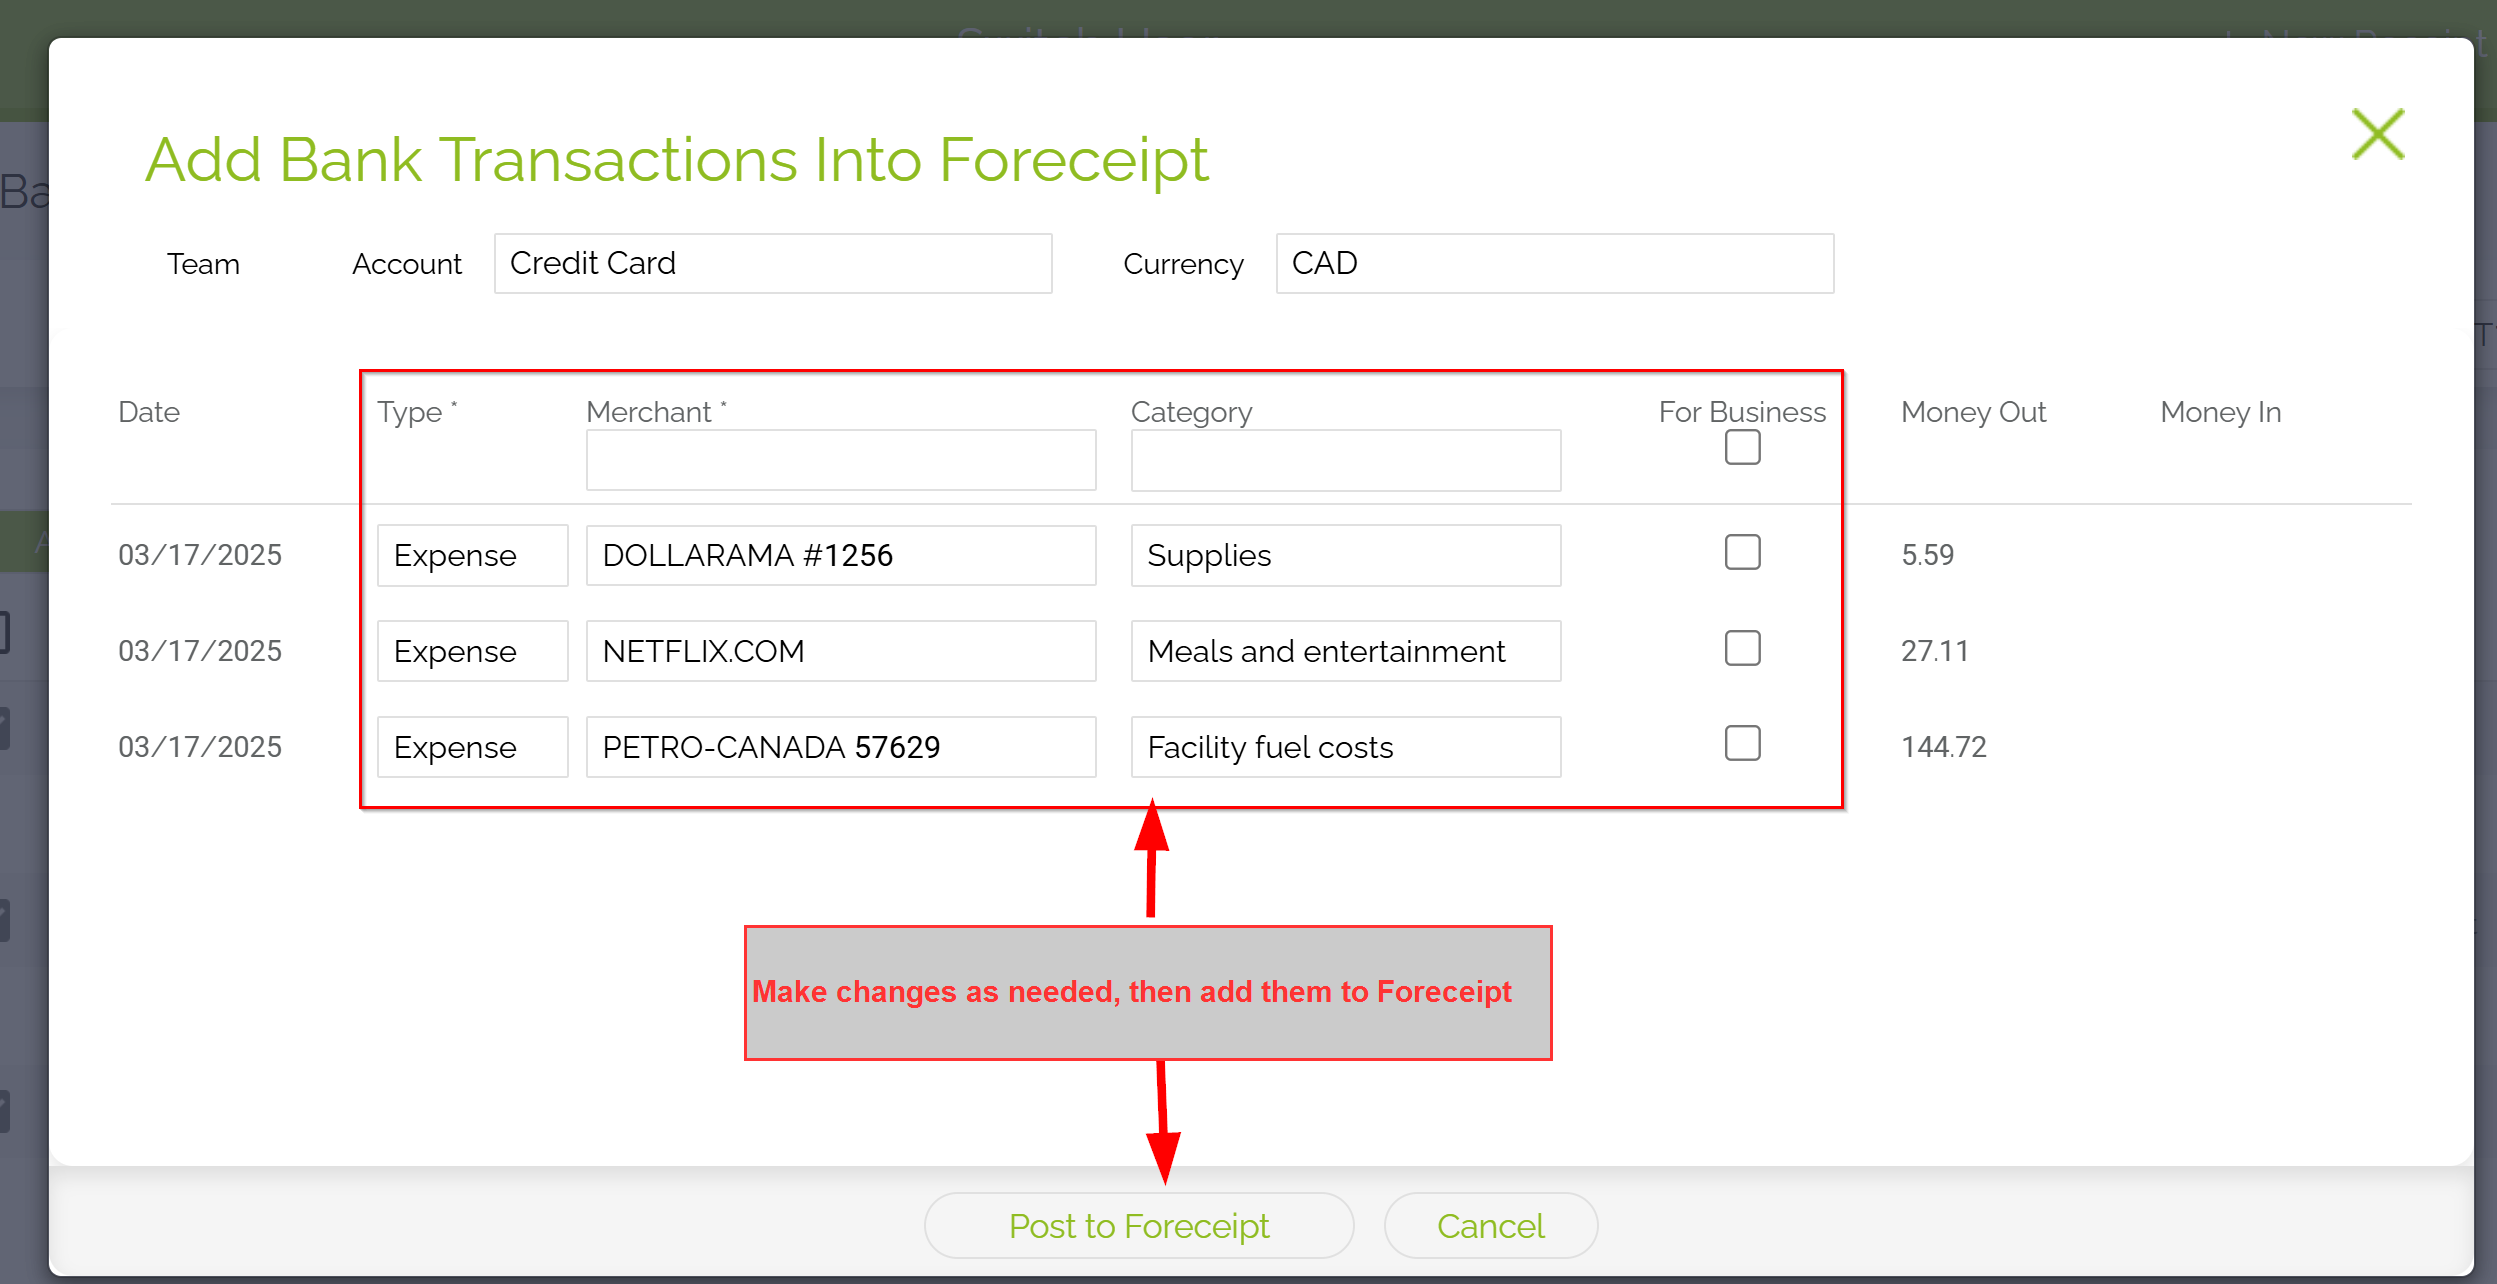Open the Supplies category field
Viewport: 2497px width, 1284px height.
[x=1345, y=555]
